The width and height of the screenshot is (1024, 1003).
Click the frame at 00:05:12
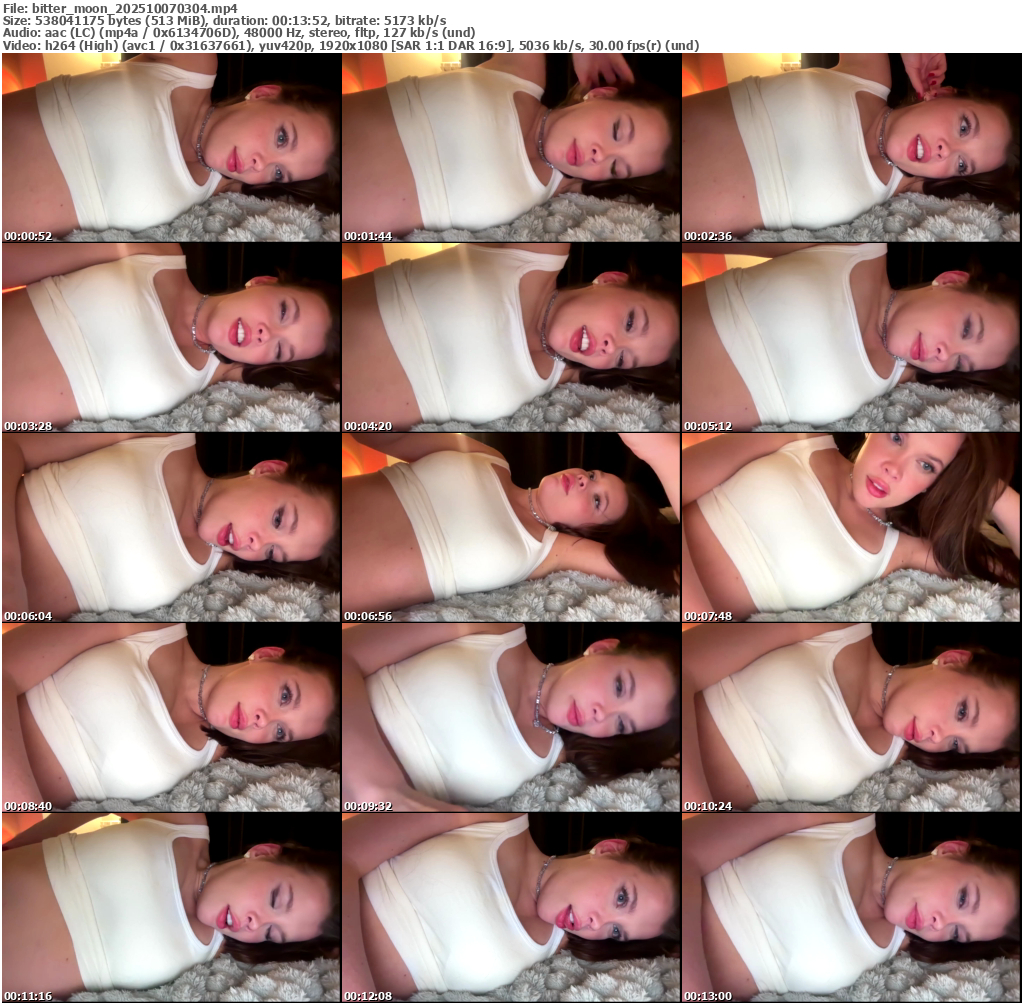(x=851, y=338)
